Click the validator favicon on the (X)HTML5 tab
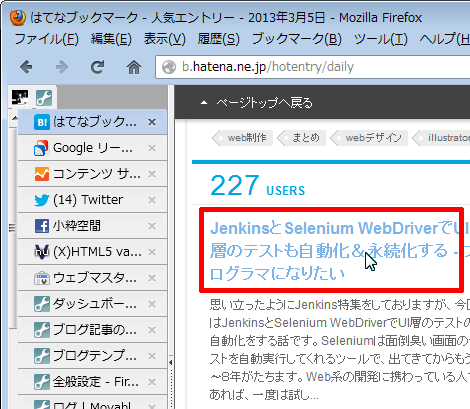Viewport: 470px width, 409px height. pos(42,252)
